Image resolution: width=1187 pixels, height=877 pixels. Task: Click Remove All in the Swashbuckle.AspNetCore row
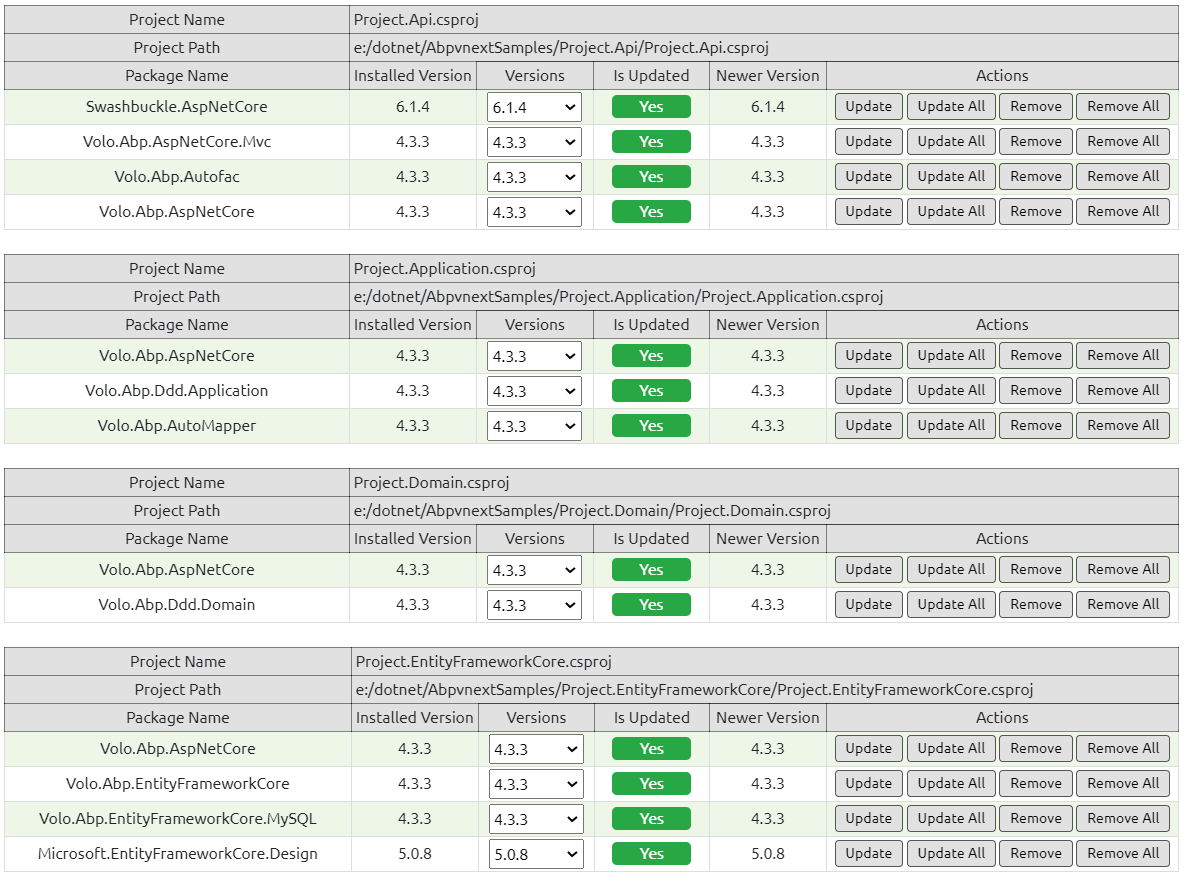[x=1123, y=107]
